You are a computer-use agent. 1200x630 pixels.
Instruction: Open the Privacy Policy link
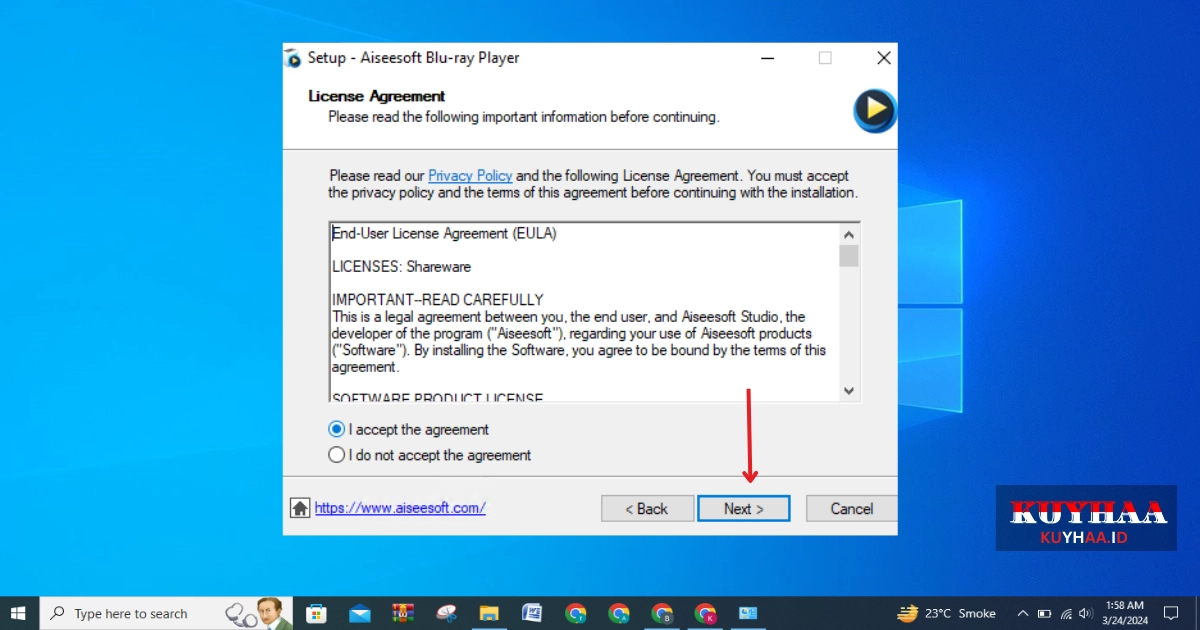click(470, 175)
